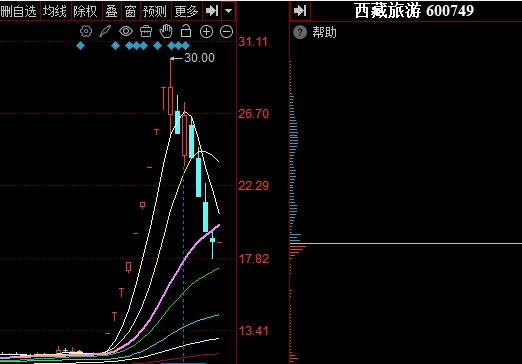Click the 30.00 high price label
The height and width of the screenshot is (364, 522).
pos(199,58)
